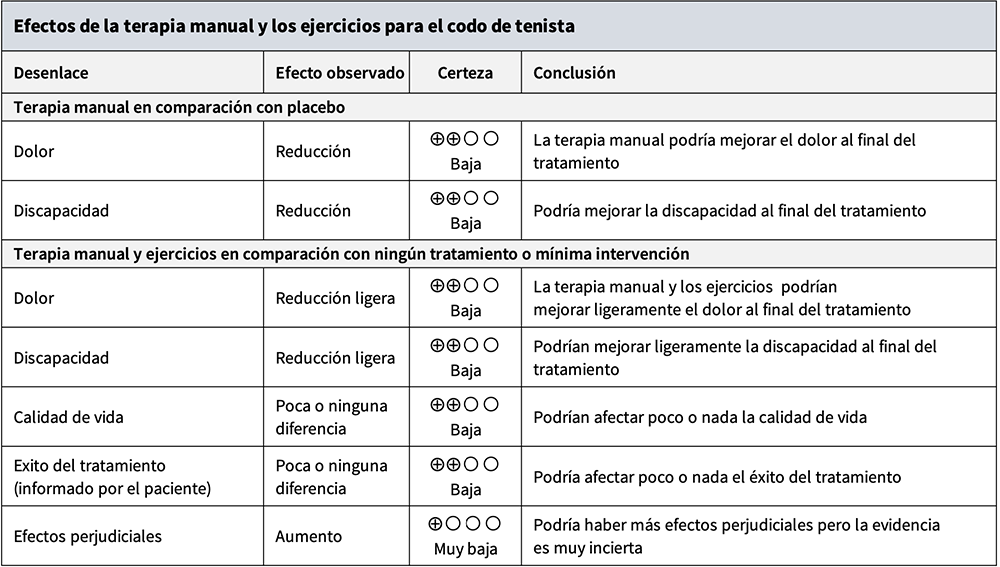Click certainty circles for Discapacidad under placebo comparison

[465, 198]
